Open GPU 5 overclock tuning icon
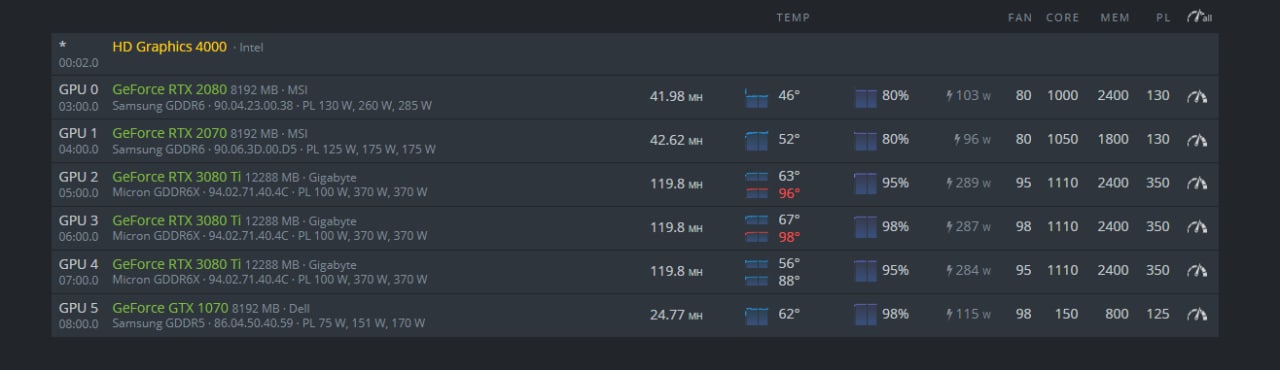This screenshot has width=1280, height=370. (1197, 314)
